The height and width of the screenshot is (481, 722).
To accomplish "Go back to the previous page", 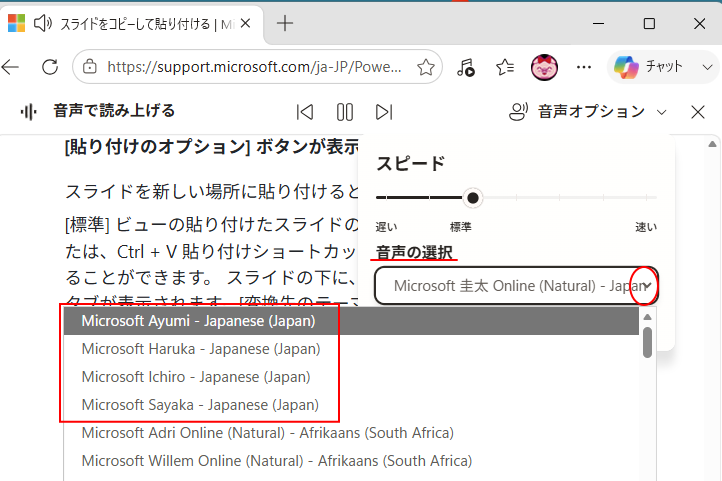I will pos(10,67).
